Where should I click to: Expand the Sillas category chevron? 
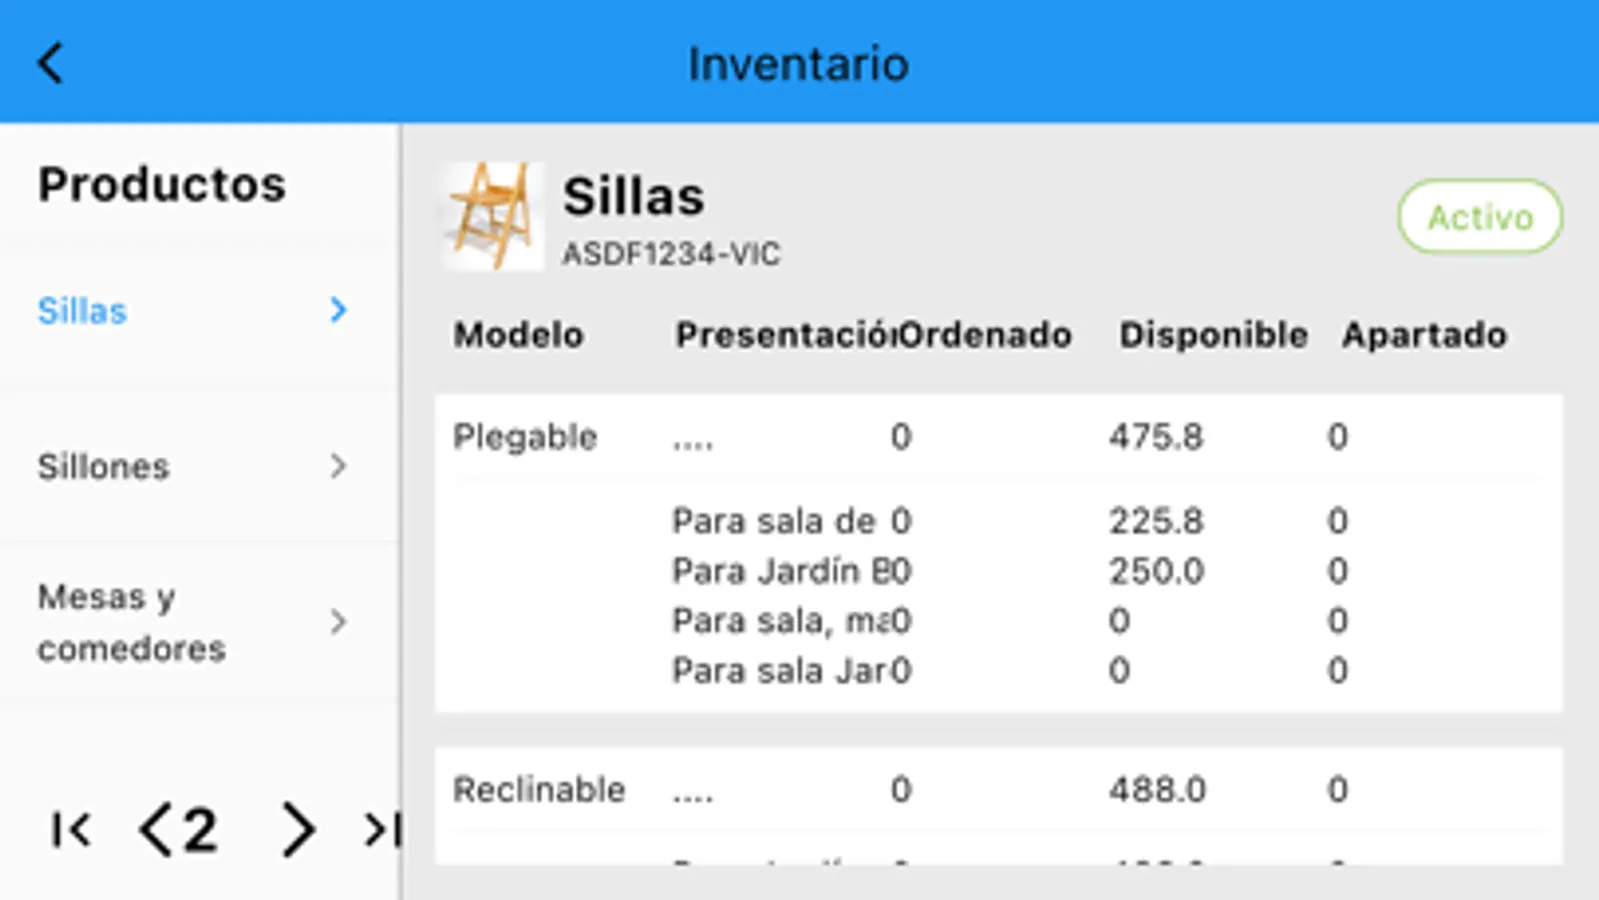(339, 310)
